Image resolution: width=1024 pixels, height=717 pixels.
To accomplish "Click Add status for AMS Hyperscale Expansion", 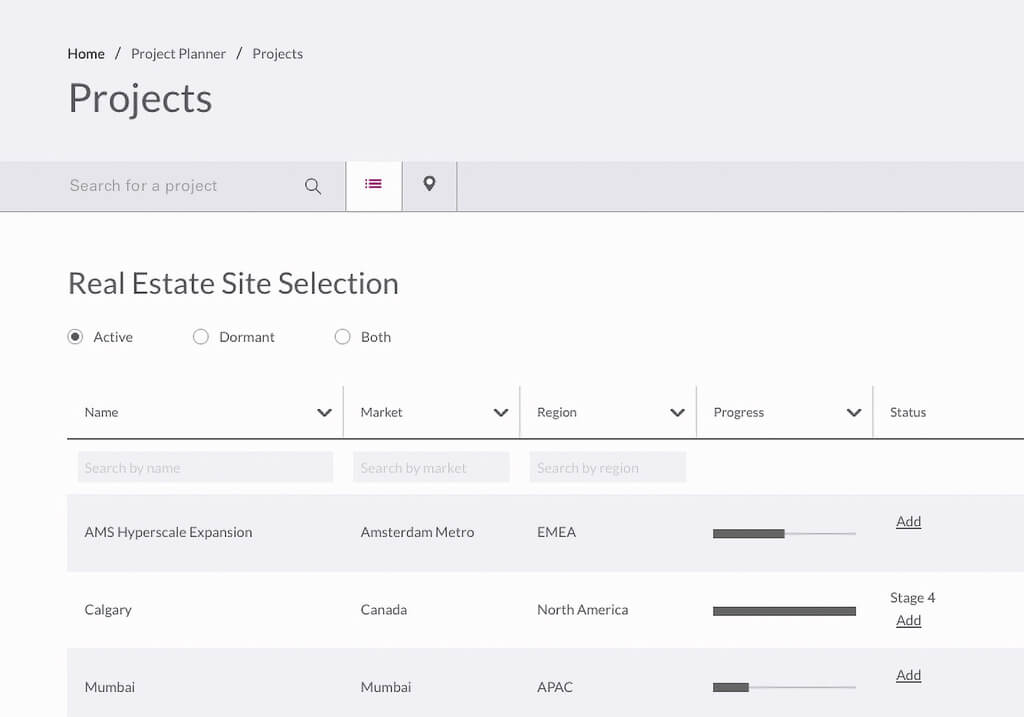I will click(x=908, y=521).
